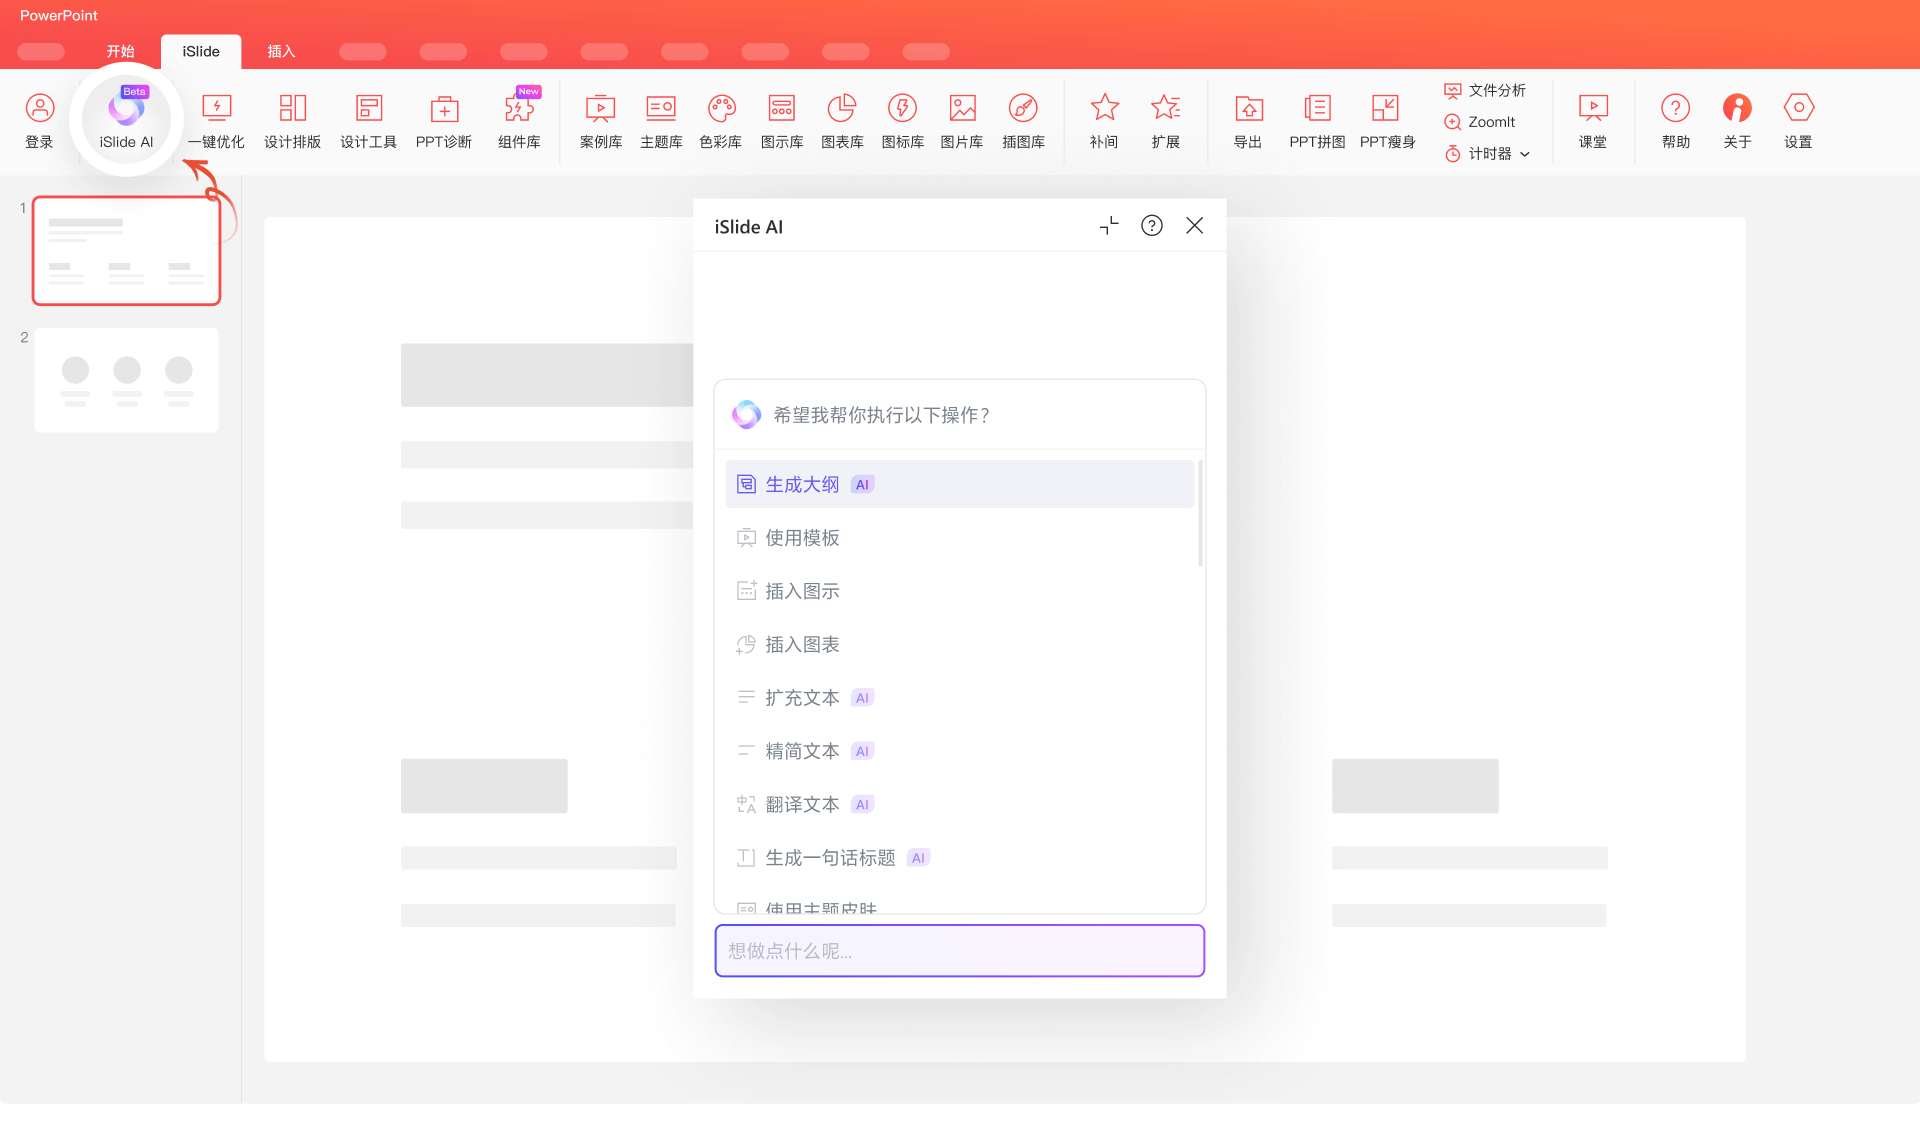1920x1132 pixels.
Task: Open 设置 settings in ribbon
Action: point(1798,120)
